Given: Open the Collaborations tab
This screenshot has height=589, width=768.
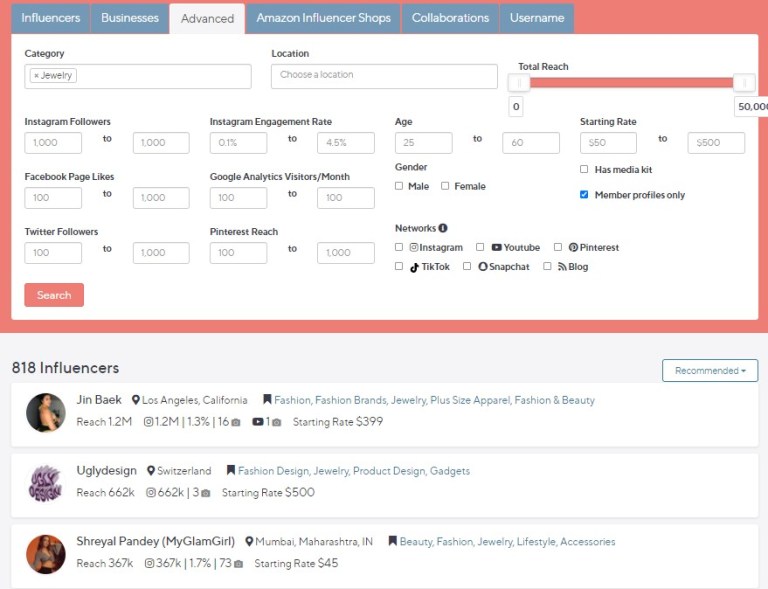Looking at the screenshot, I should click(450, 19).
